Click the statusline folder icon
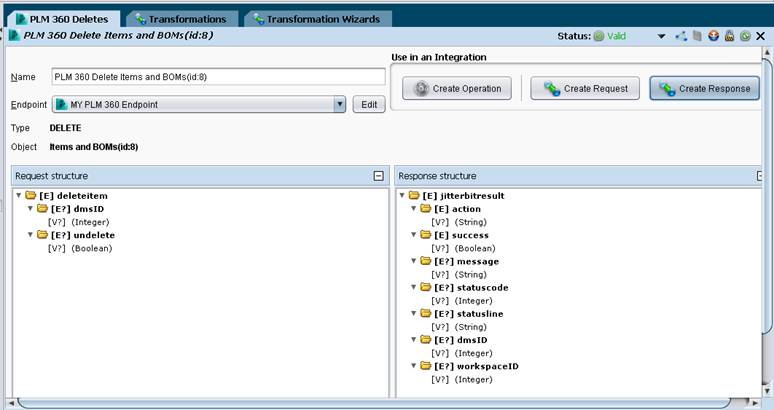This screenshot has width=774, height=410. (x=426, y=313)
